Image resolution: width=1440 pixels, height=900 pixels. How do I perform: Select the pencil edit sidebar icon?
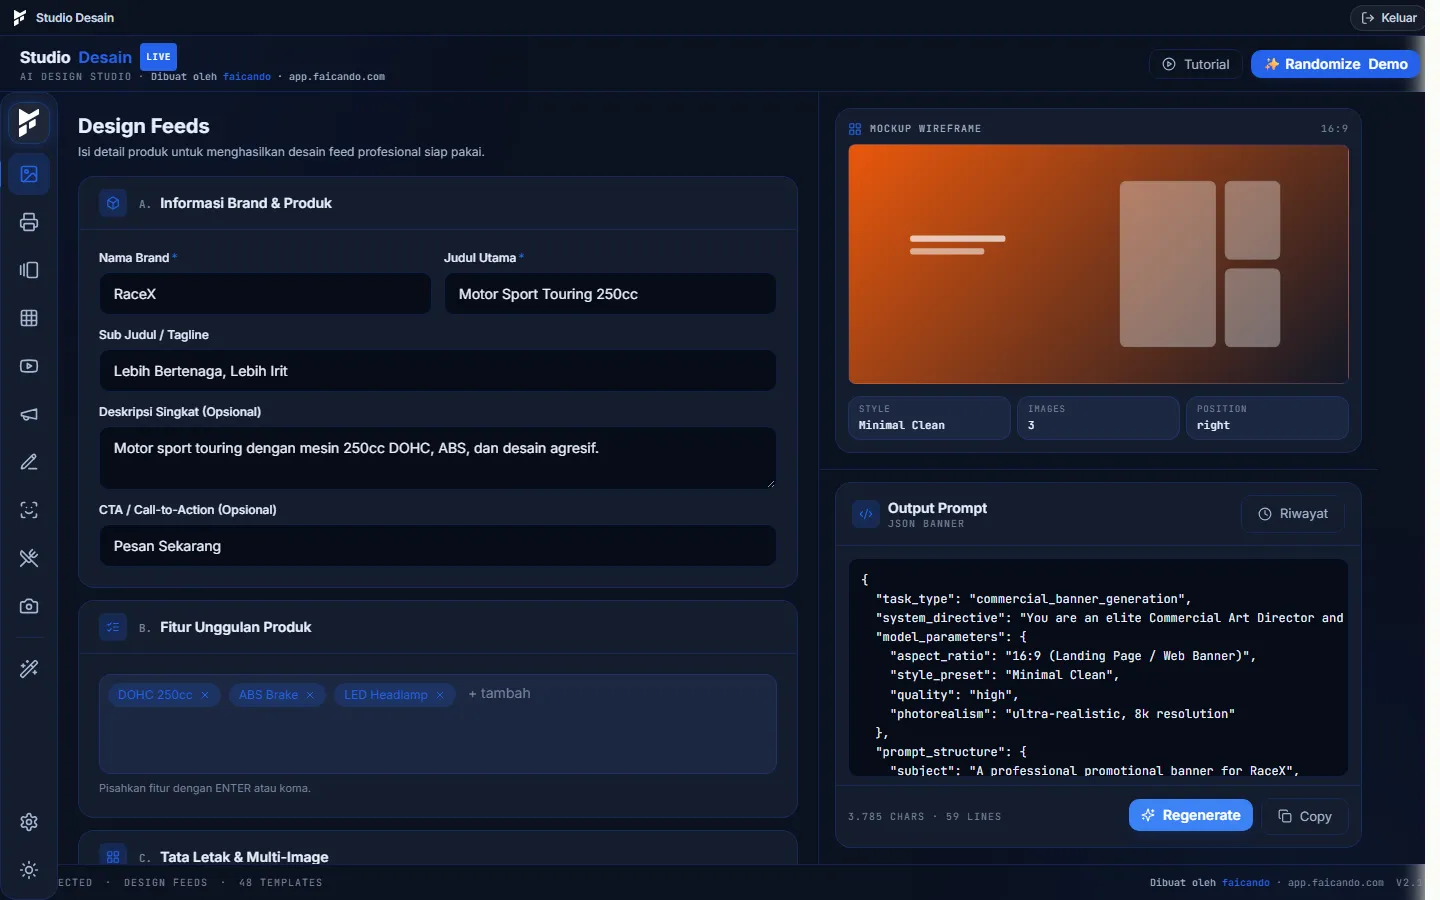(x=29, y=462)
